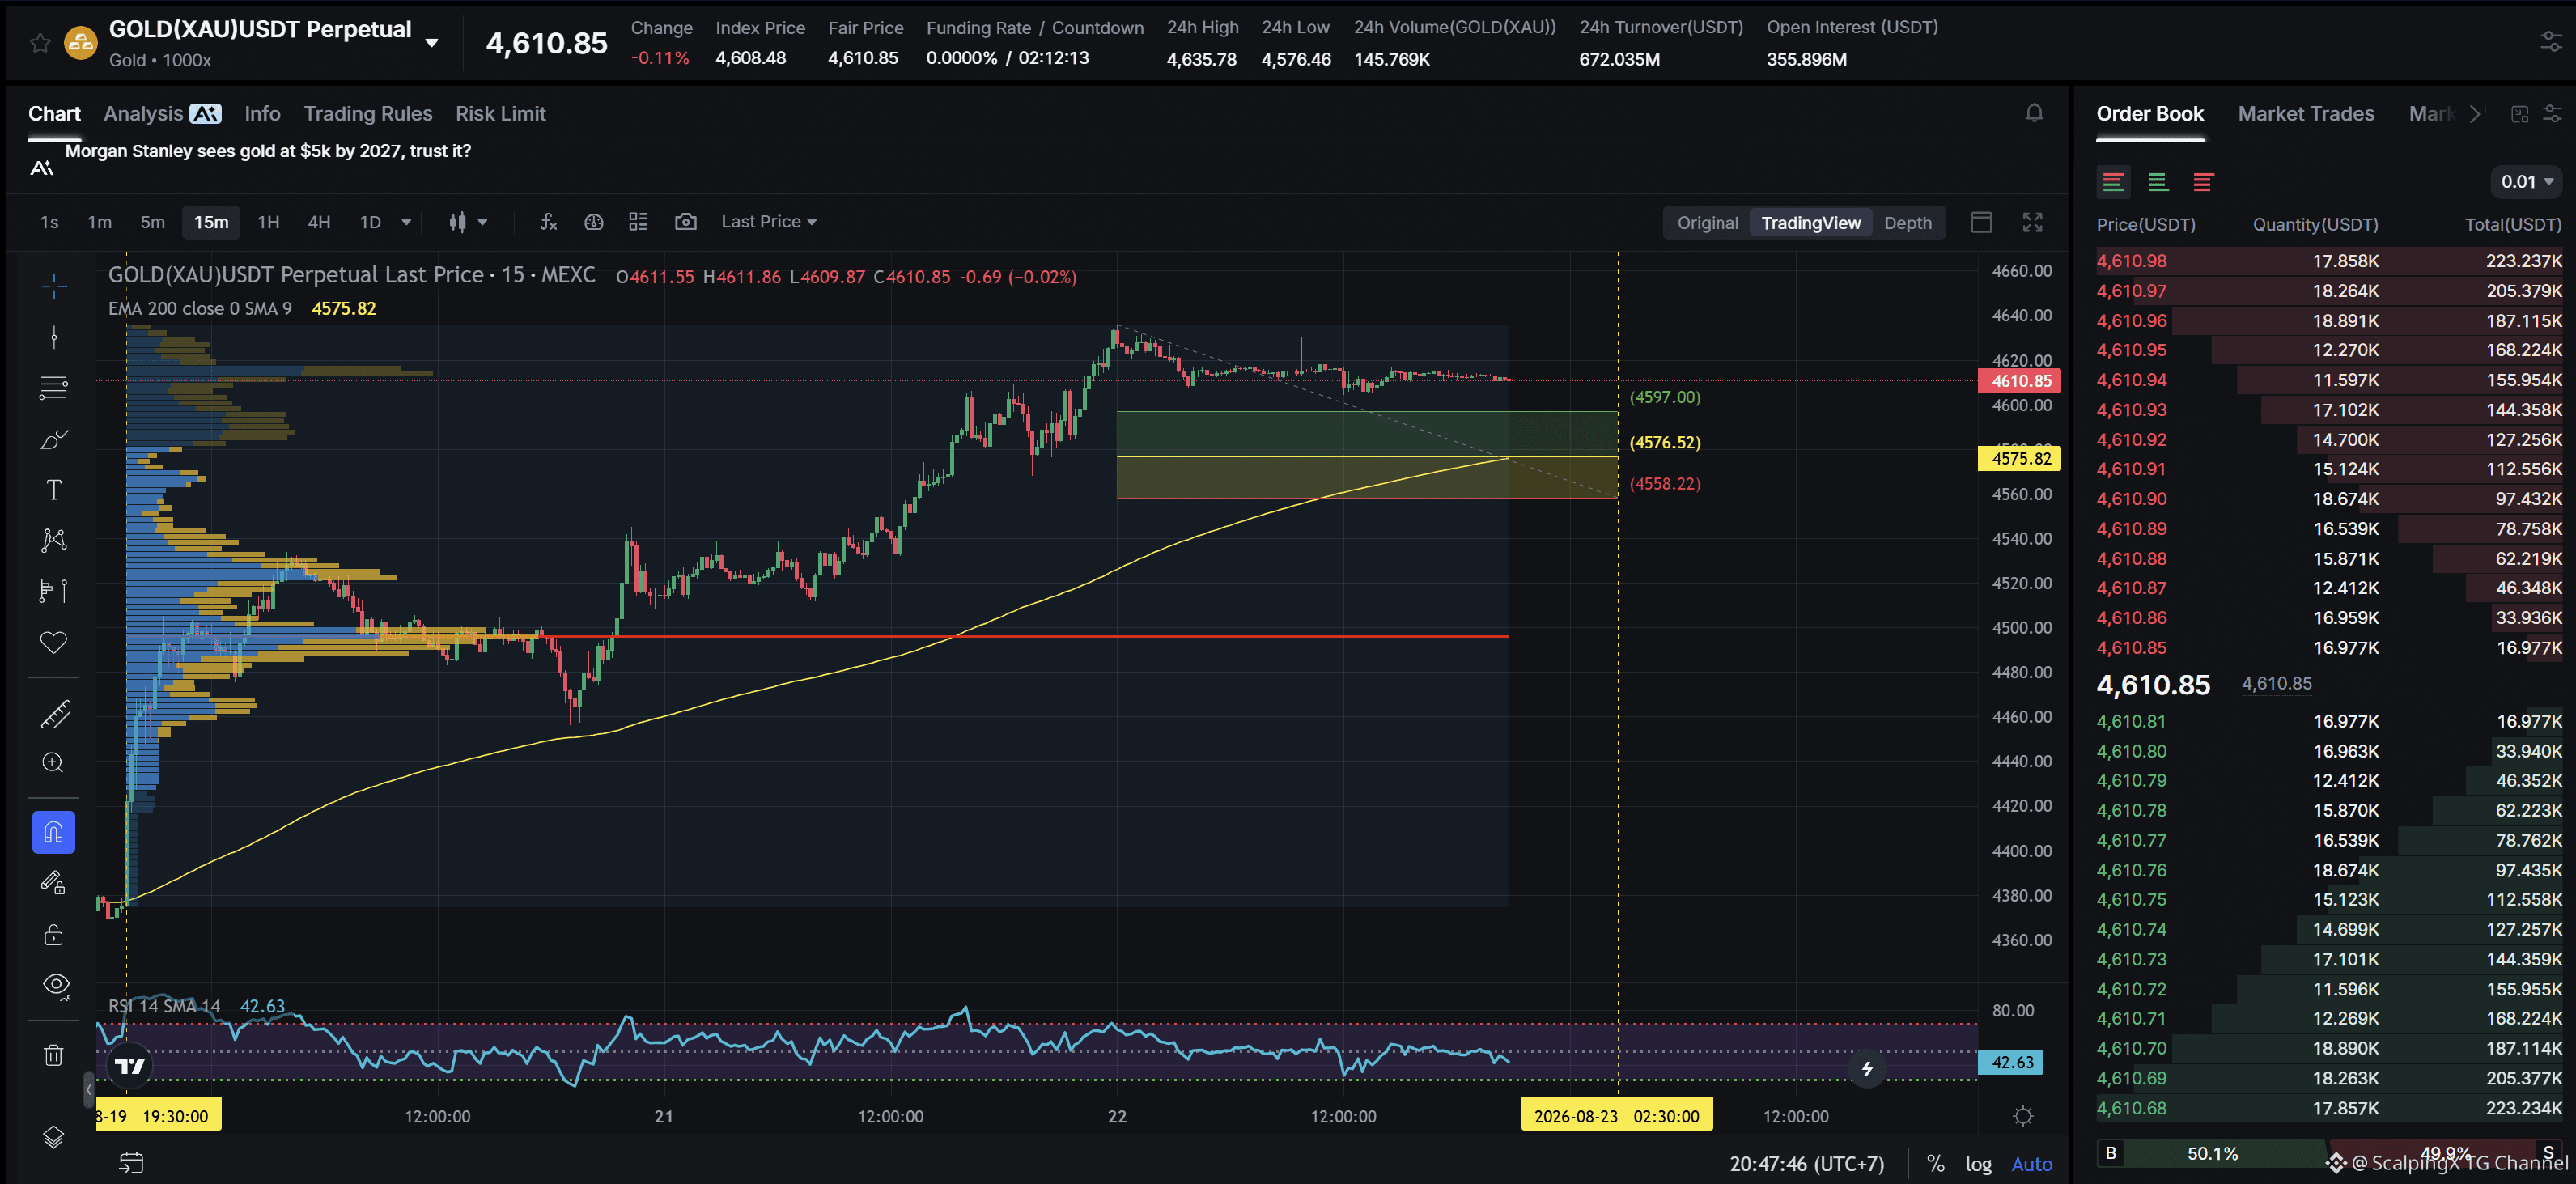Click the ask price 4,610.98 row
The width and height of the screenshot is (2576, 1184).
[2329, 261]
